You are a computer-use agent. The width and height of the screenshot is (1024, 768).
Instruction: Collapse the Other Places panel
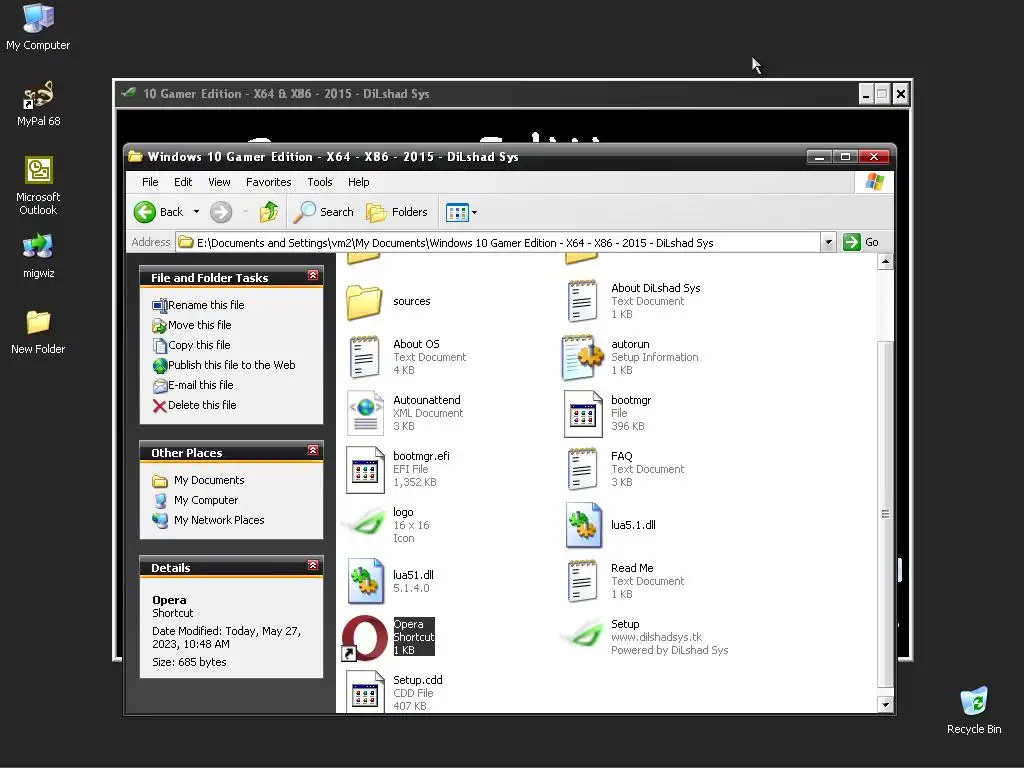point(313,451)
